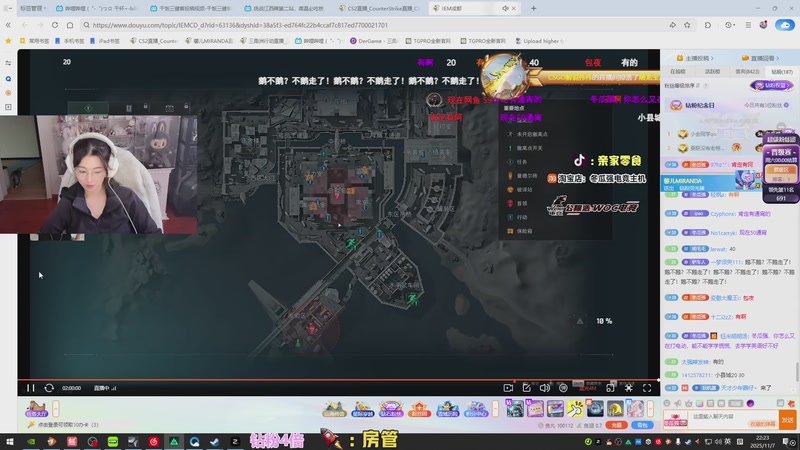Open the 标签管理 tab manager dropdown

point(33,8)
